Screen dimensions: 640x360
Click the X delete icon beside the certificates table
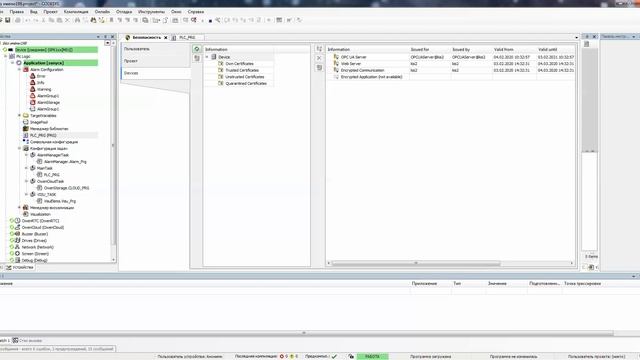[x=319, y=58]
